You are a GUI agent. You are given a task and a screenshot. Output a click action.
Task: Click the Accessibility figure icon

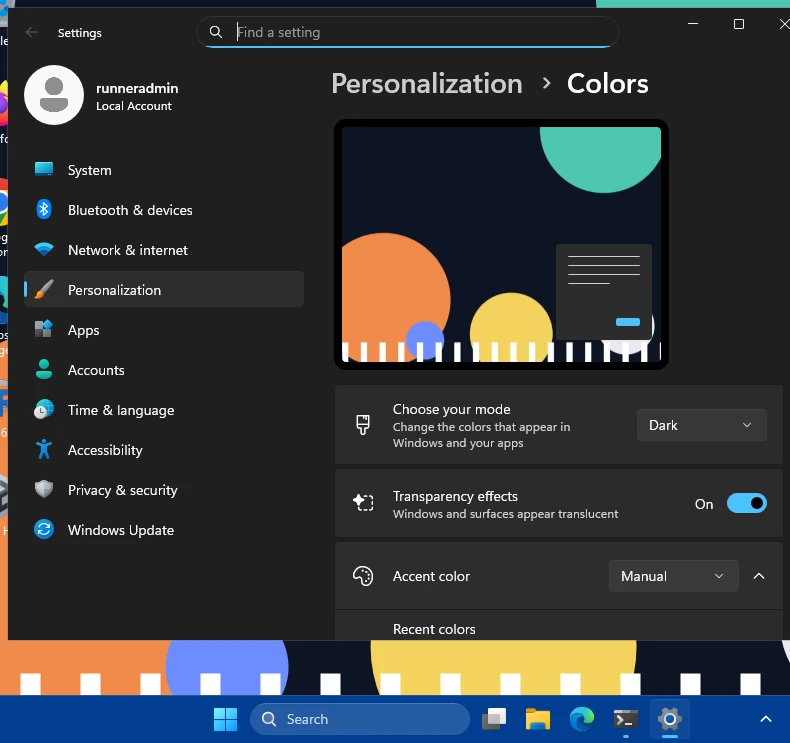click(44, 449)
